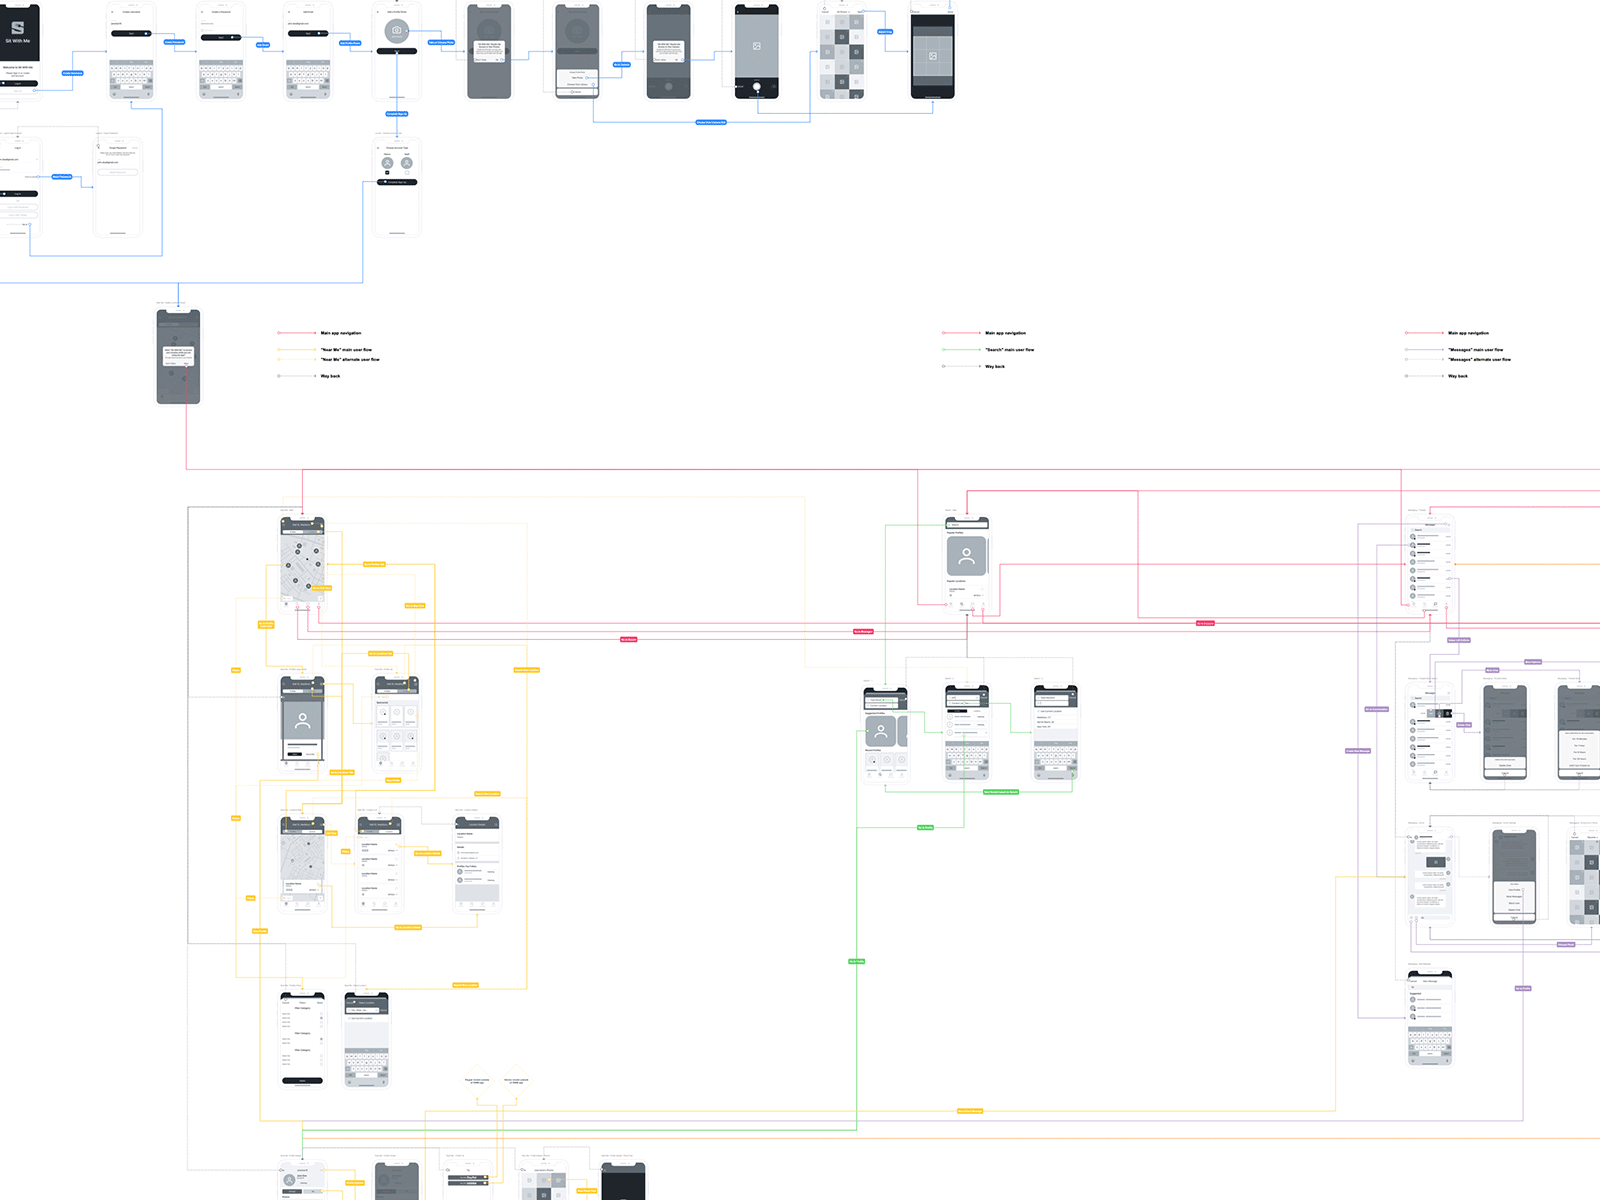Open the Search location suggestions wireframe screen
Image resolution: width=1600 pixels, height=1200 pixels.
click(1055, 733)
